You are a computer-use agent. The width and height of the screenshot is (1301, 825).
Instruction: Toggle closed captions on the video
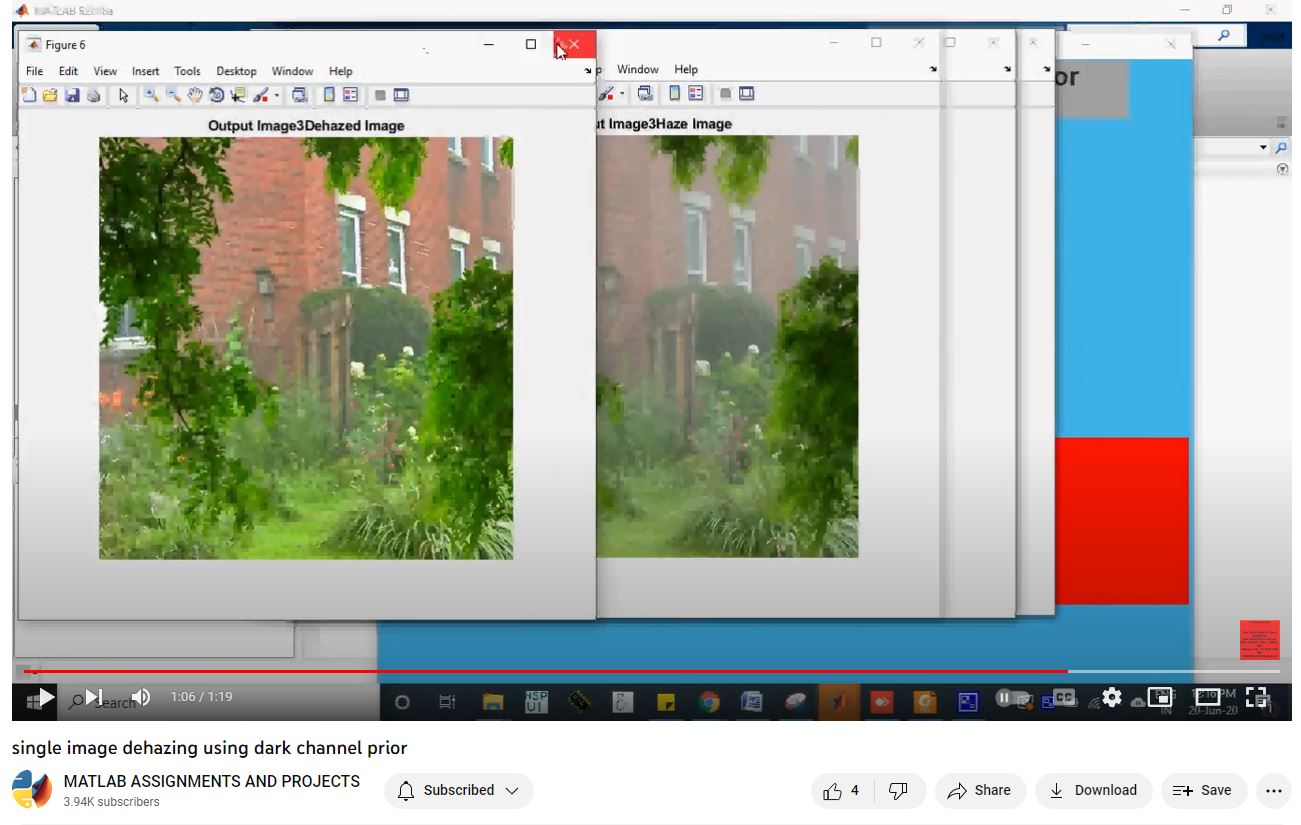click(1063, 697)
